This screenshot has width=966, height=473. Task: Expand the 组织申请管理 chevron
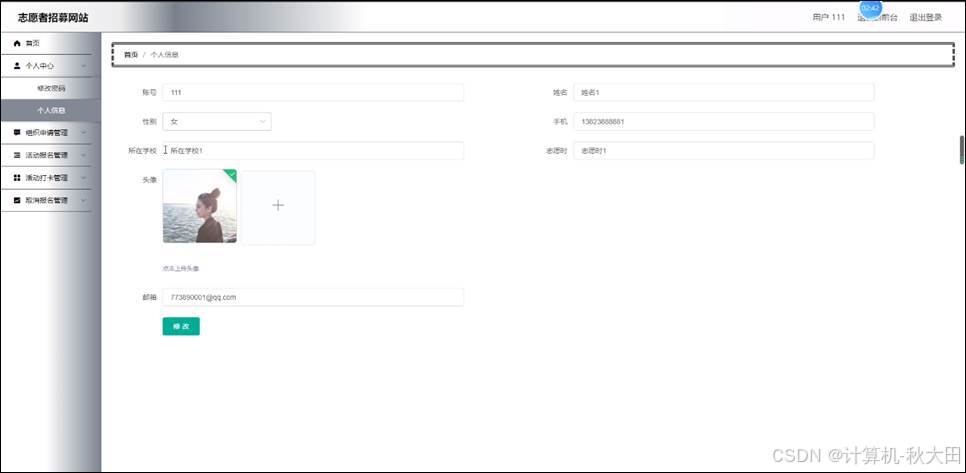[83, 132]
